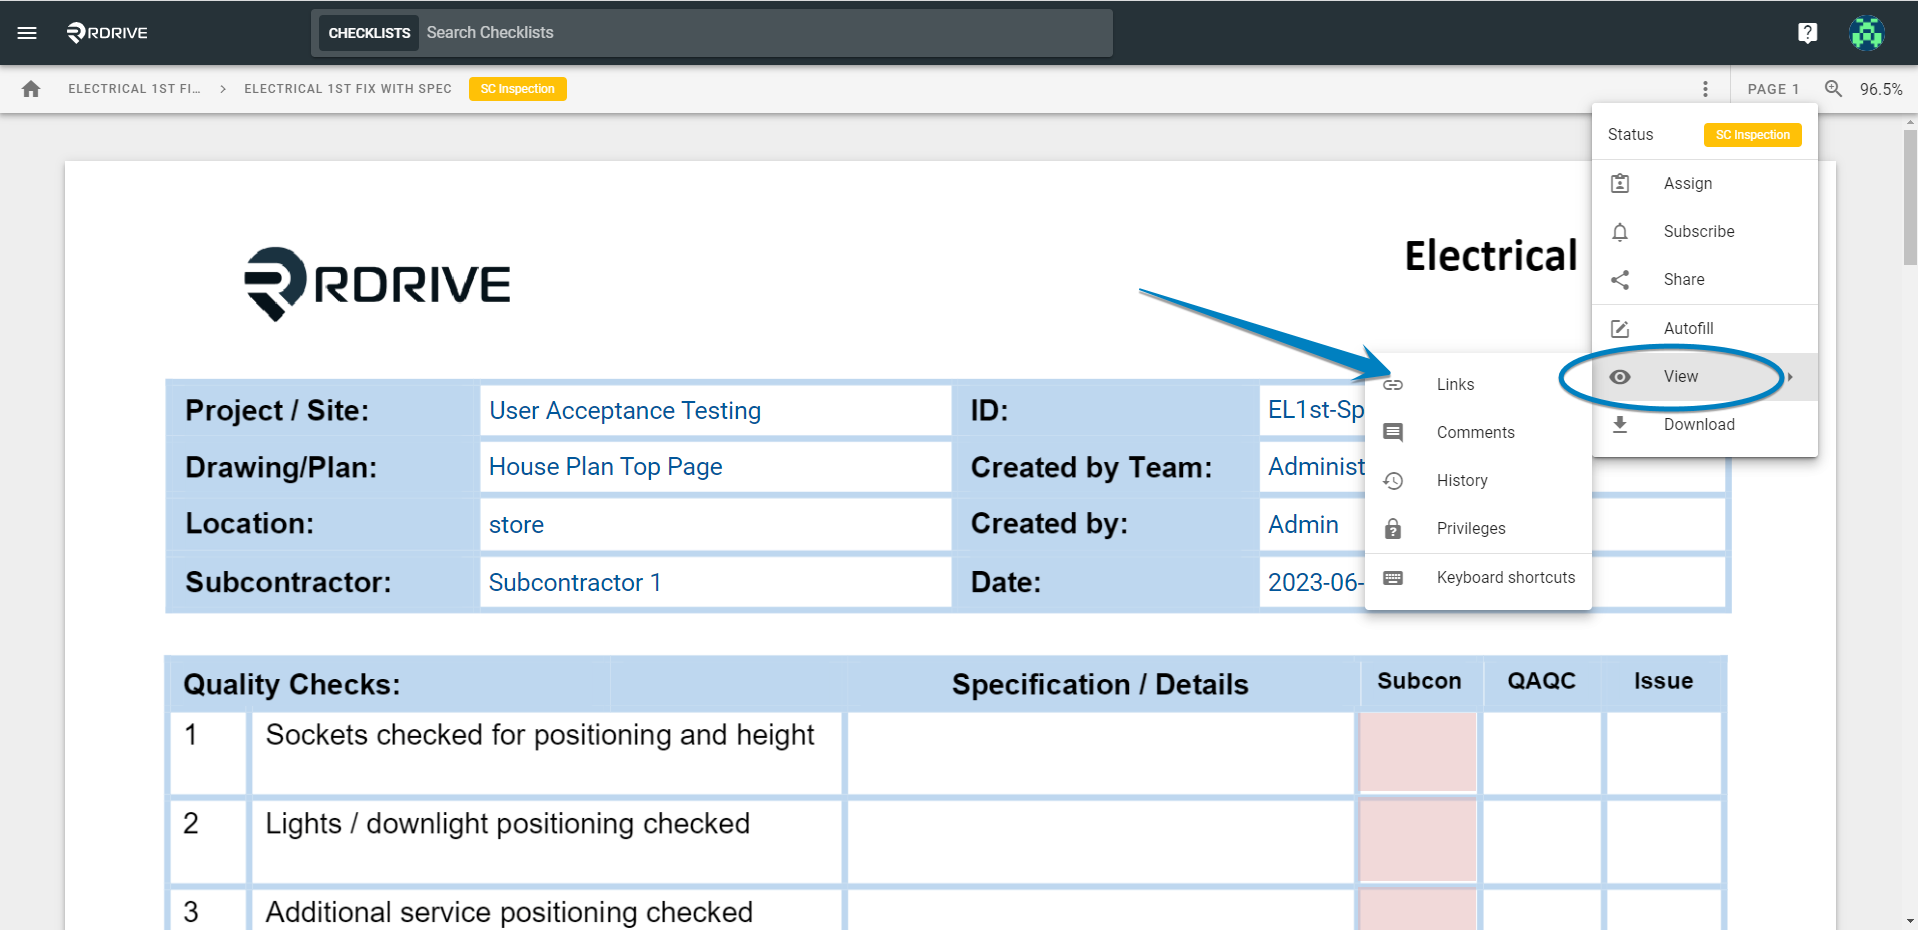Click the PAGE 1 selector
This screenshot has height=930, width=1918.
1773,89
